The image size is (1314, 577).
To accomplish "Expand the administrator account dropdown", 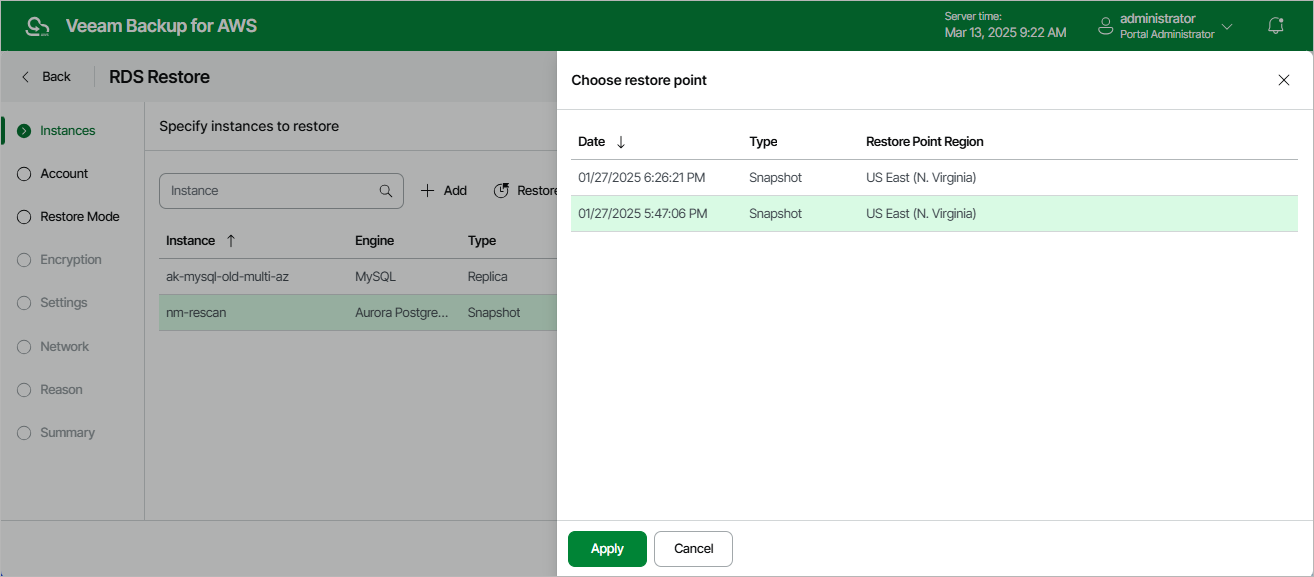I will [x=1227, y=26].
